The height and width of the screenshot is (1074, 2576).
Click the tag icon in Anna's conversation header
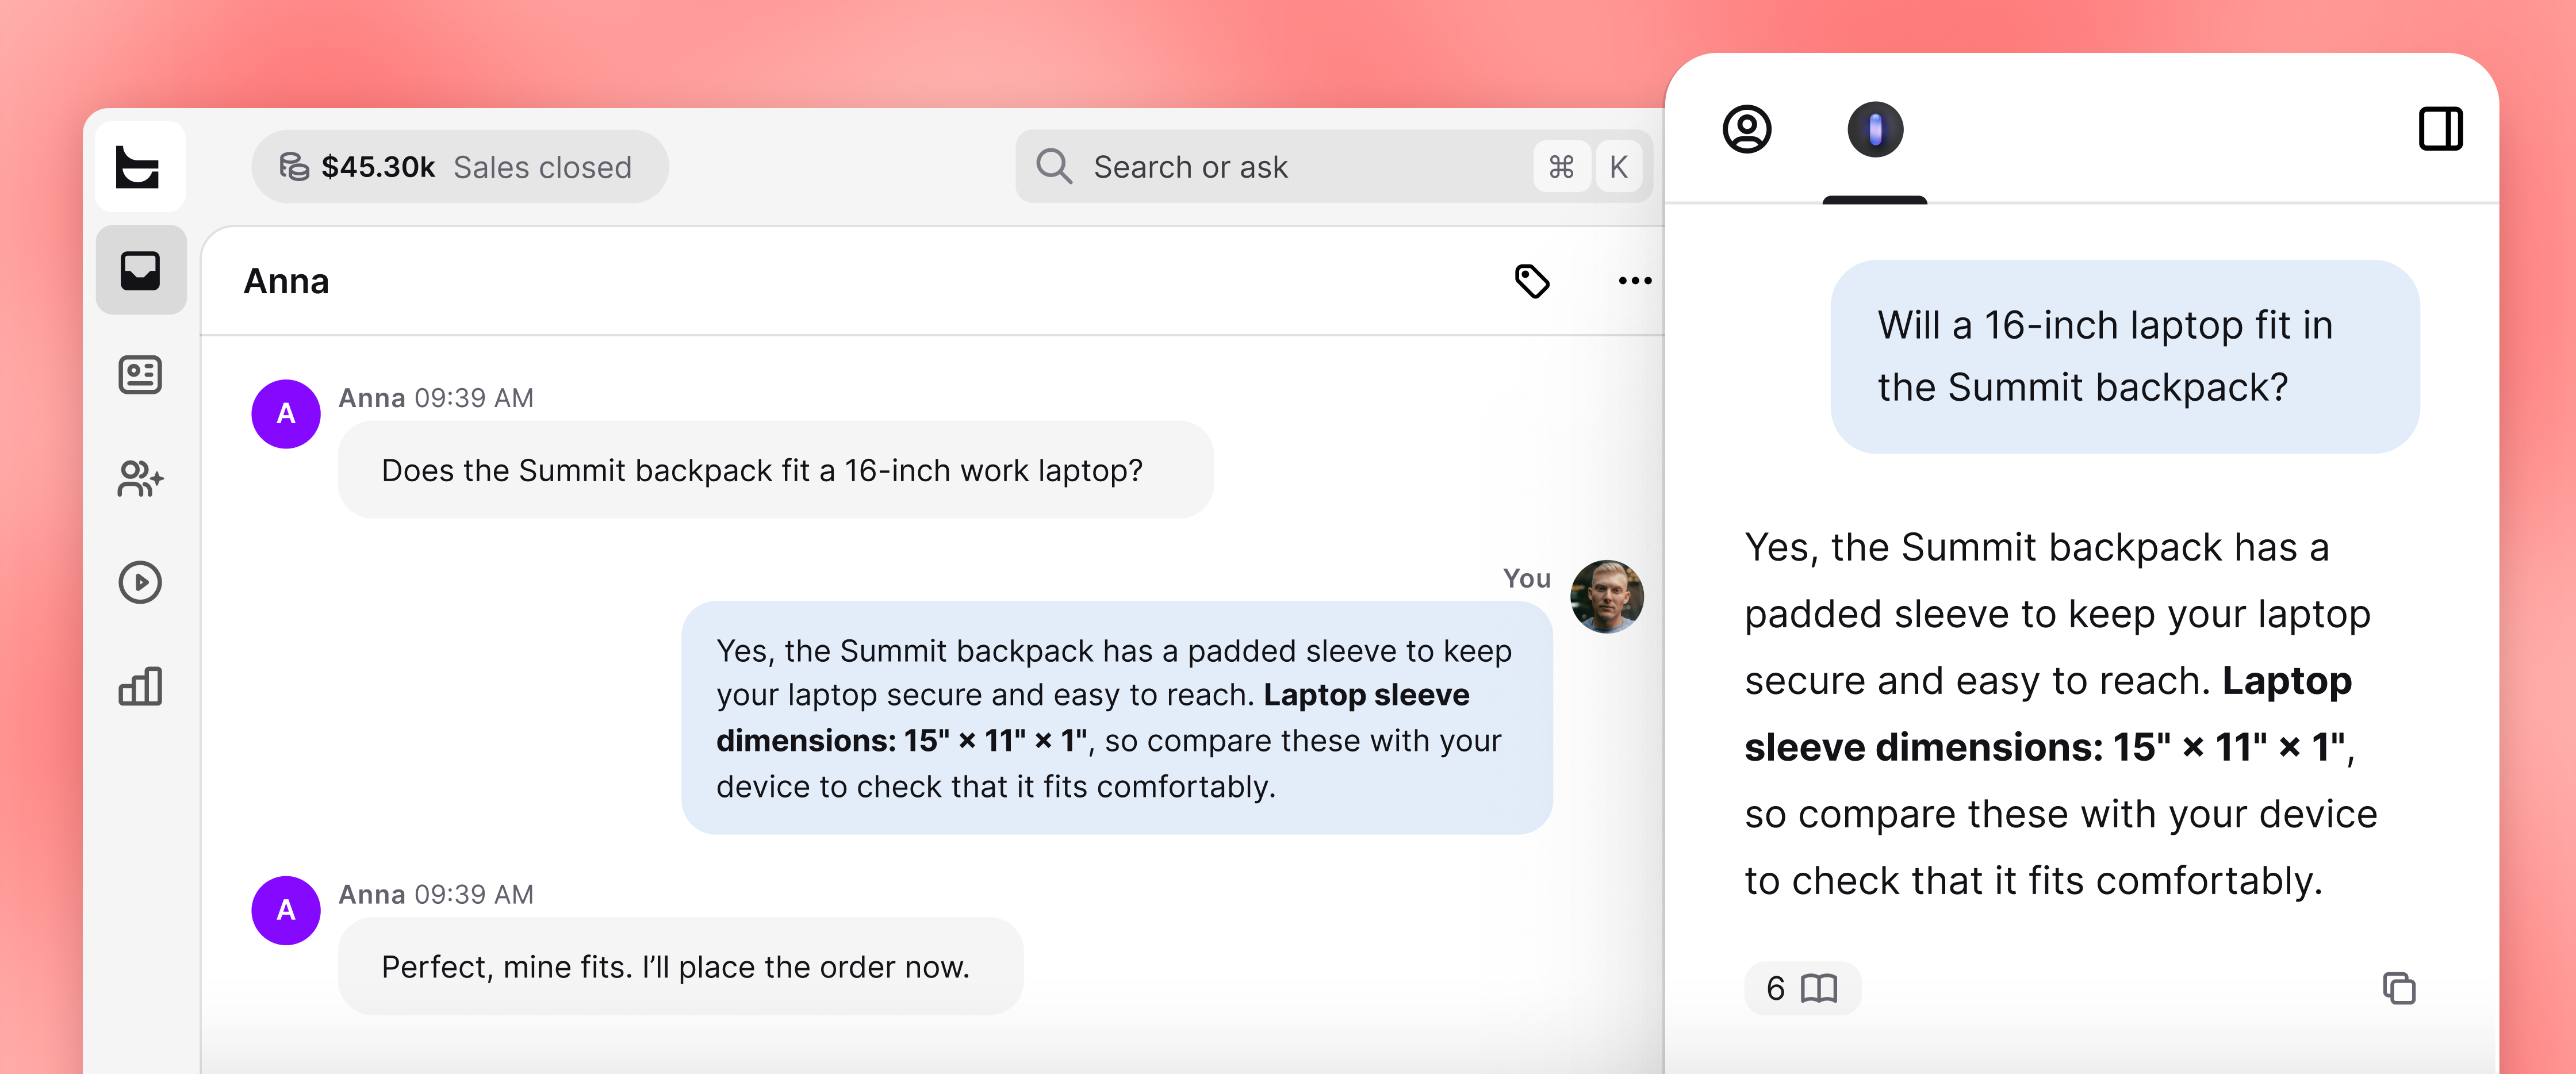[1532, 281]
